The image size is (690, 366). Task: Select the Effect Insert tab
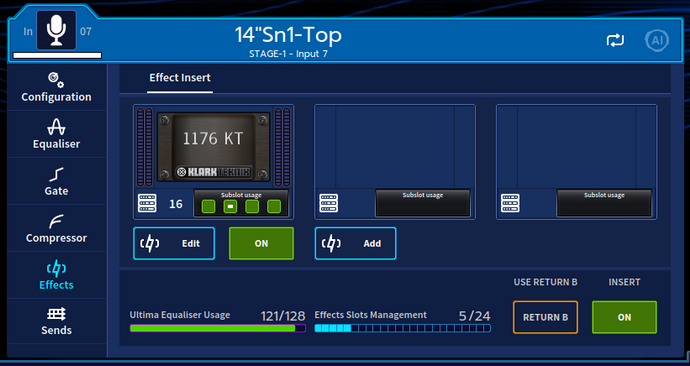point(180,78)
